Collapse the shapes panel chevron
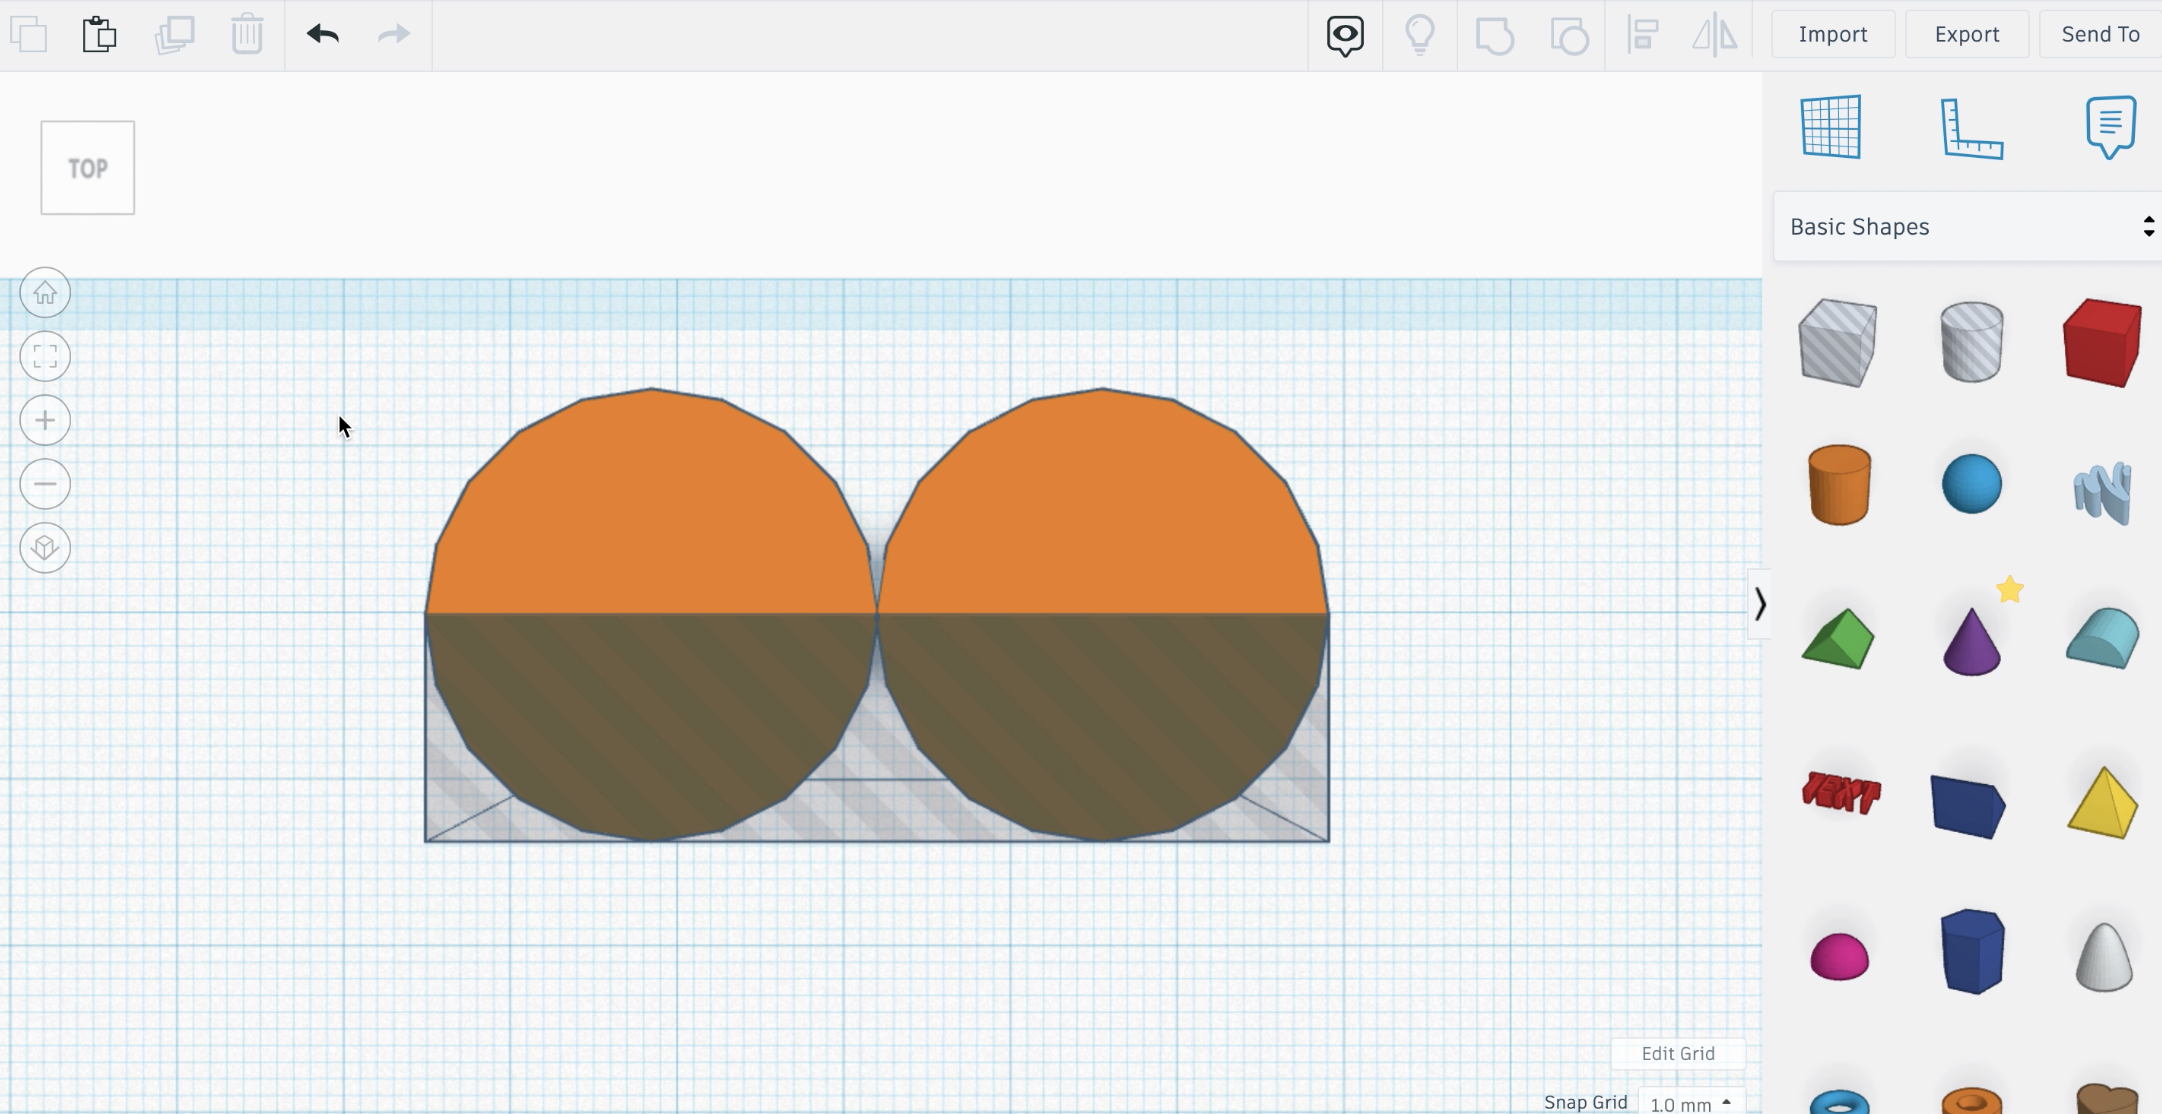 (x=1760, y=604)
